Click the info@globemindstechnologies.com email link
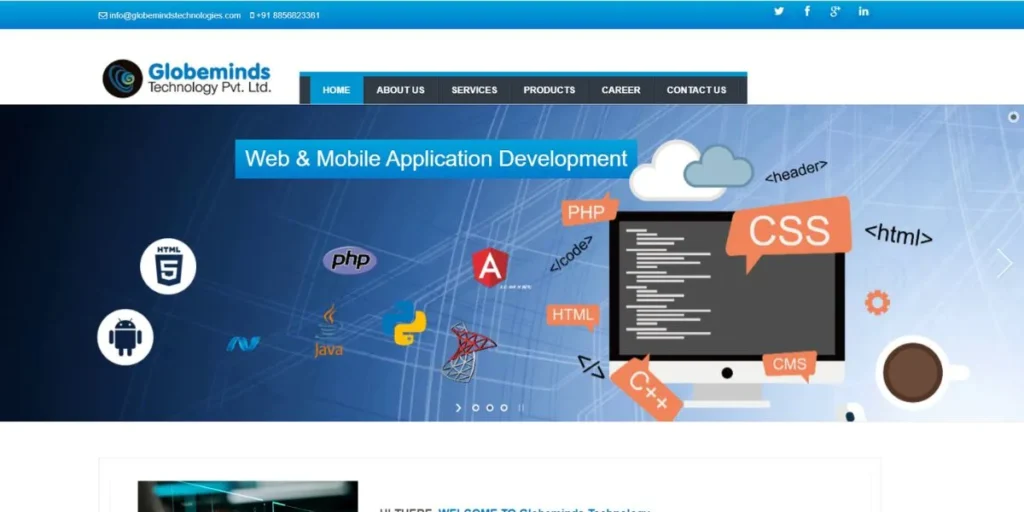 pos(170,15)
